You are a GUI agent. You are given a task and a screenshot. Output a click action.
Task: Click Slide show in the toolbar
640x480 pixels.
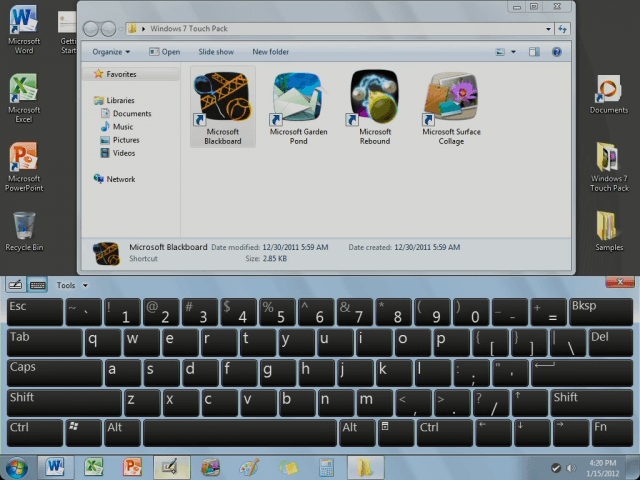click(x=216, y=52)
